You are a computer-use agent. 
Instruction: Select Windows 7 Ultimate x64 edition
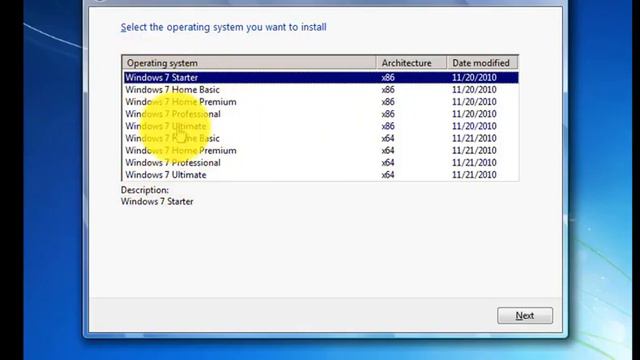[x=321, y=175]
